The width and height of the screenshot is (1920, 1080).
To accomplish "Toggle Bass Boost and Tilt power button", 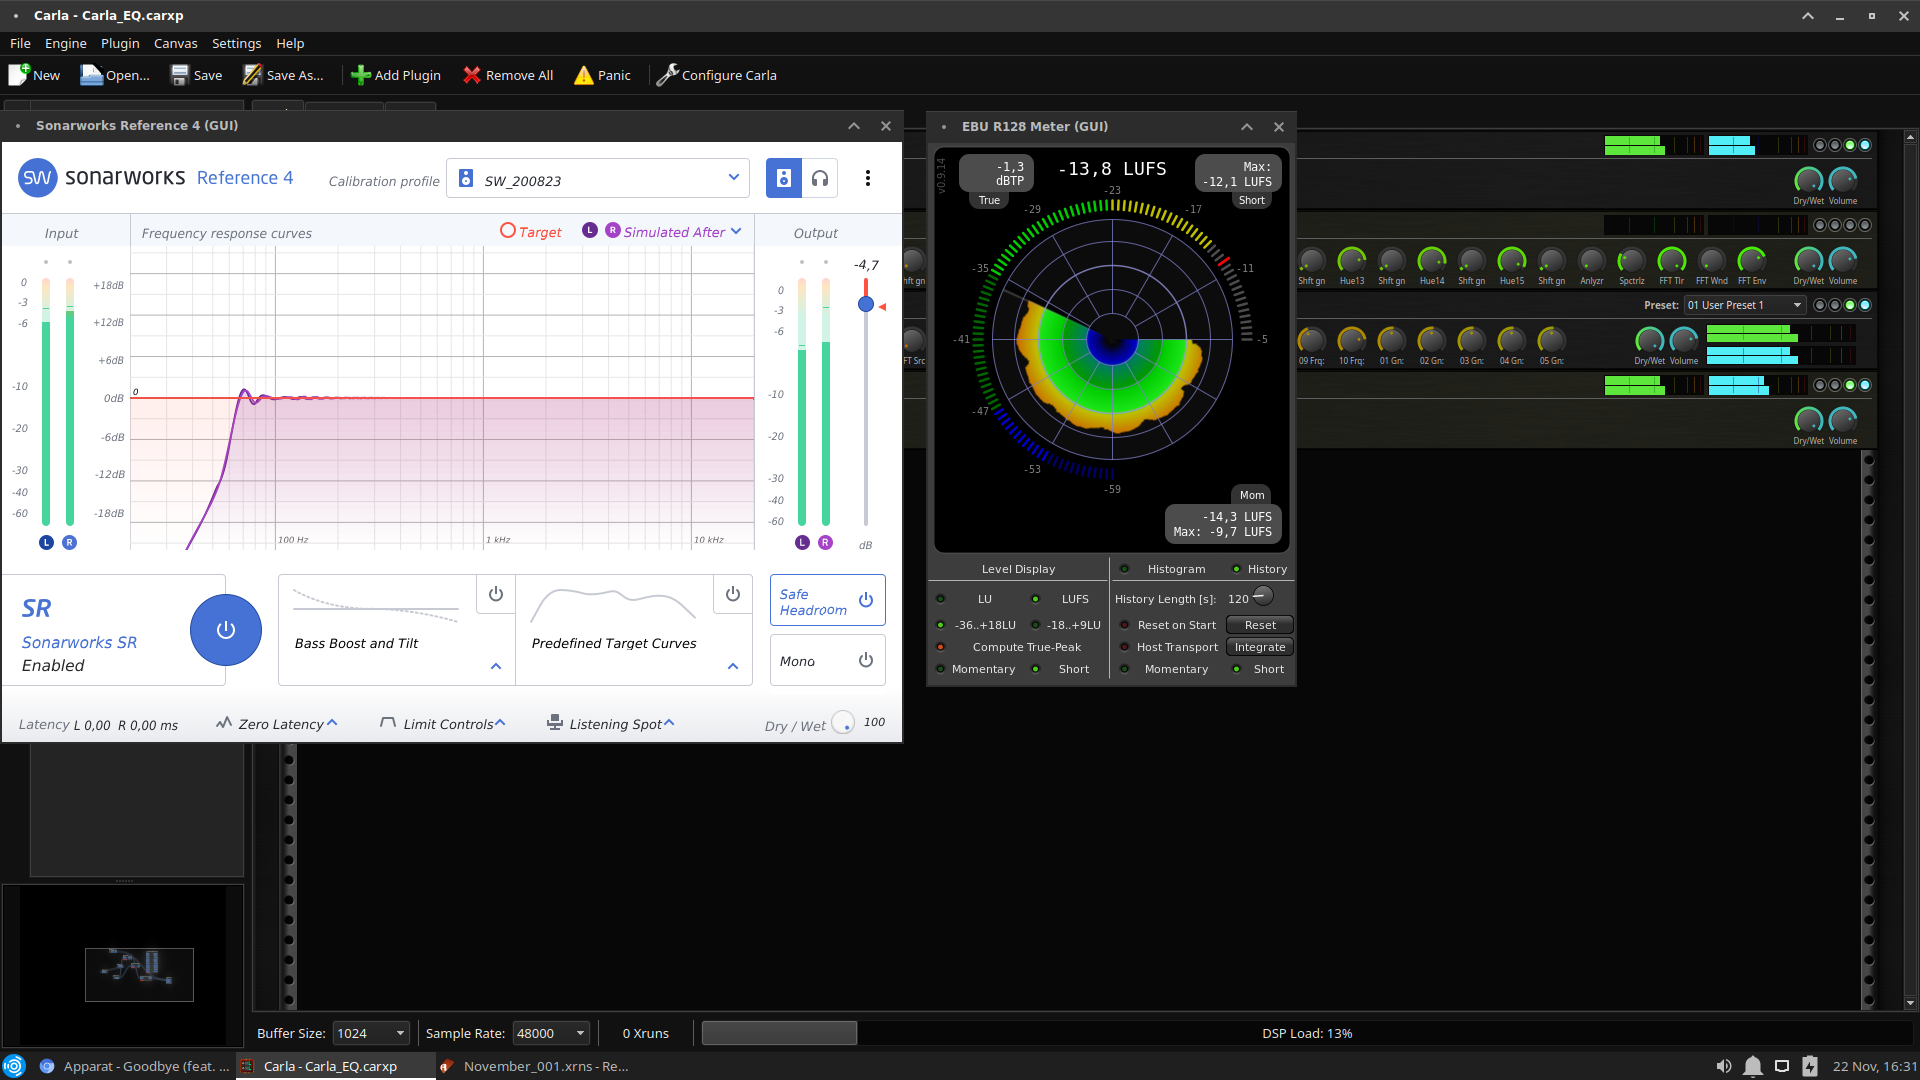I will tap(496, 594).
